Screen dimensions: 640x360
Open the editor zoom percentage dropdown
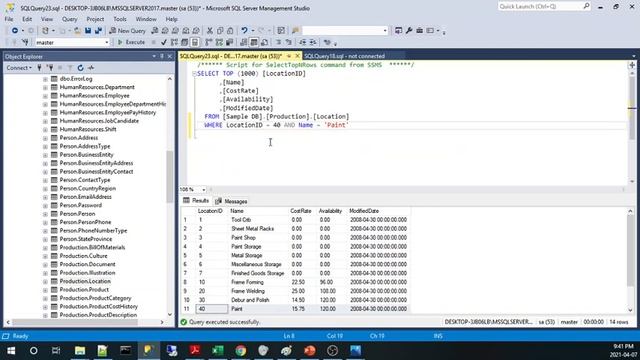203,189
